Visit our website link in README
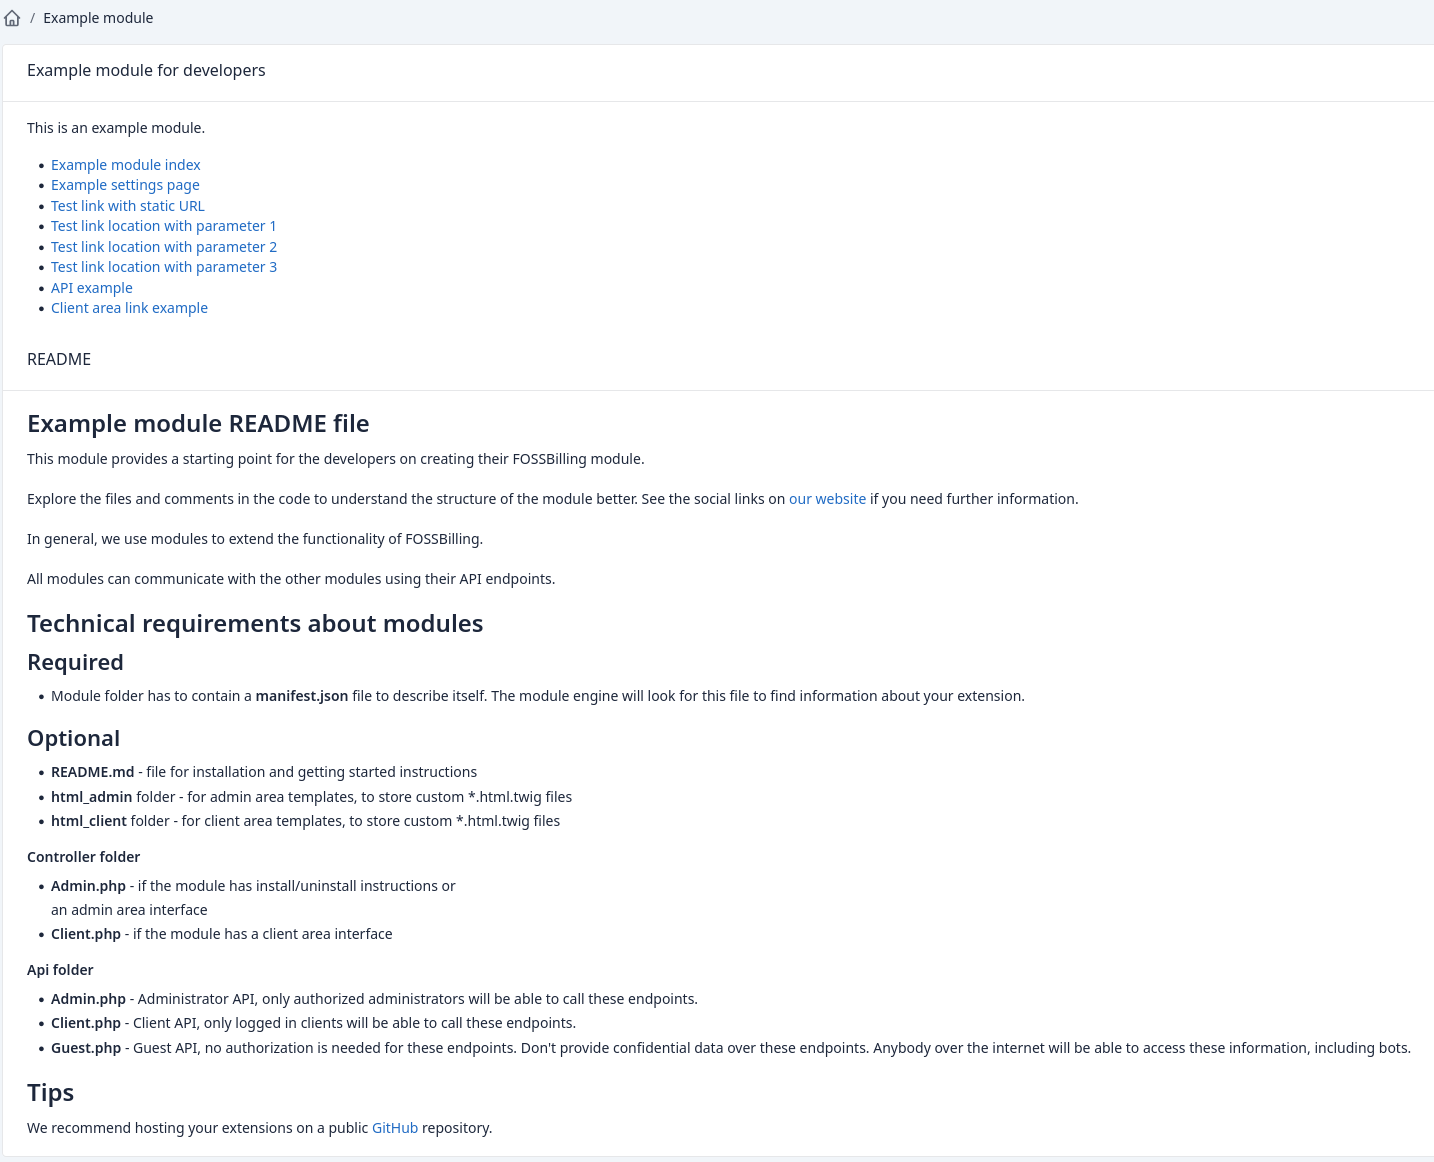The height and width of the screenshot is (1162, 1434). pyautogui.click(x=827, y=498)
